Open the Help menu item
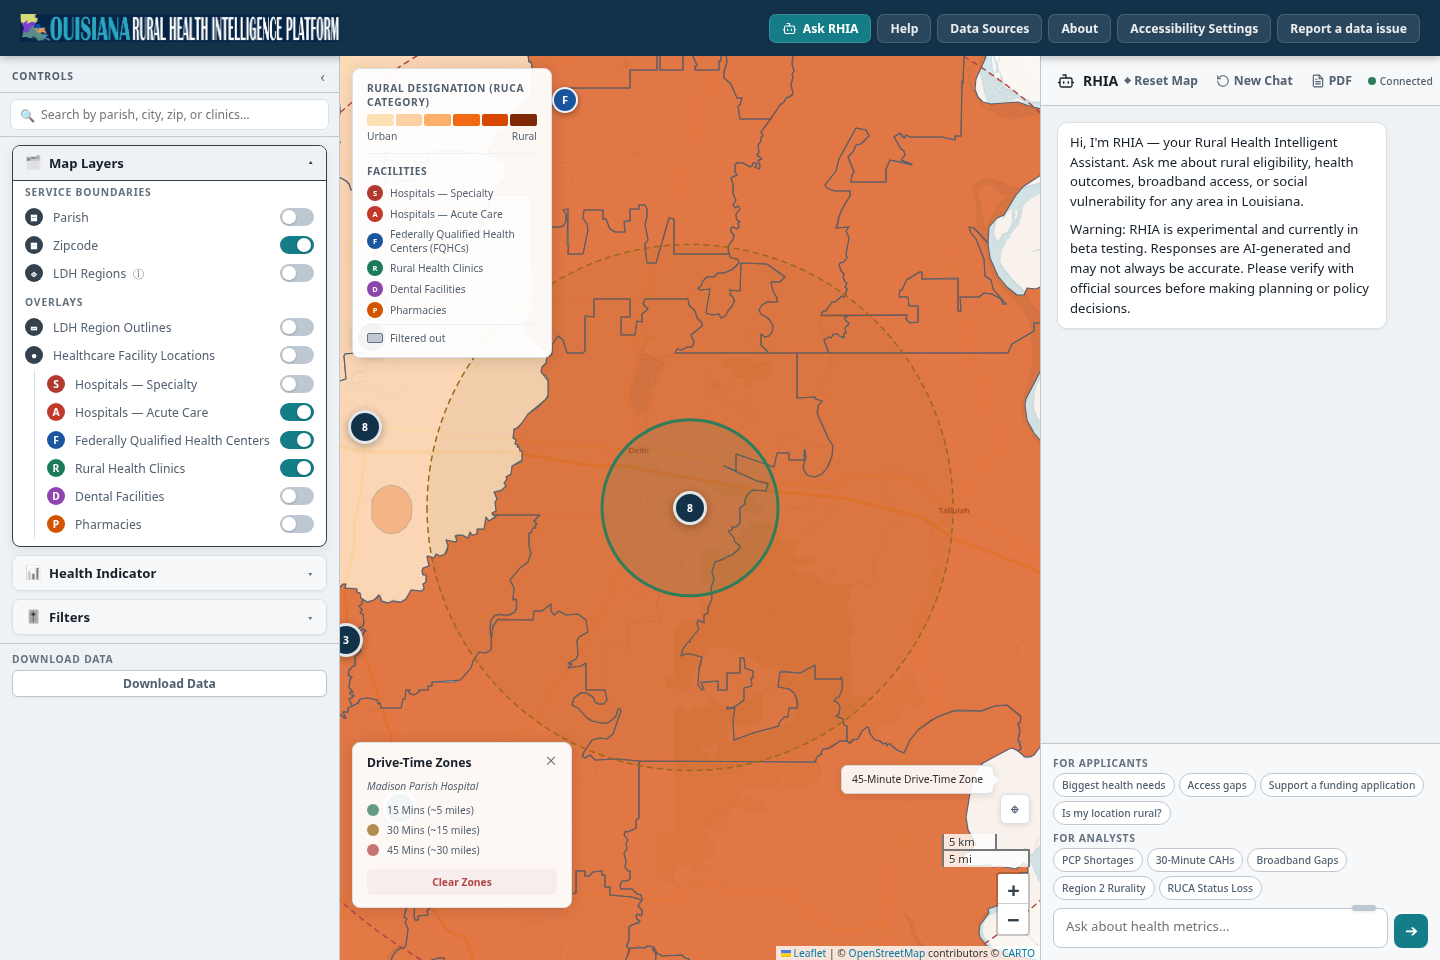The width and height of the screenshot is (1440, 960). click(x=904, y=28)
